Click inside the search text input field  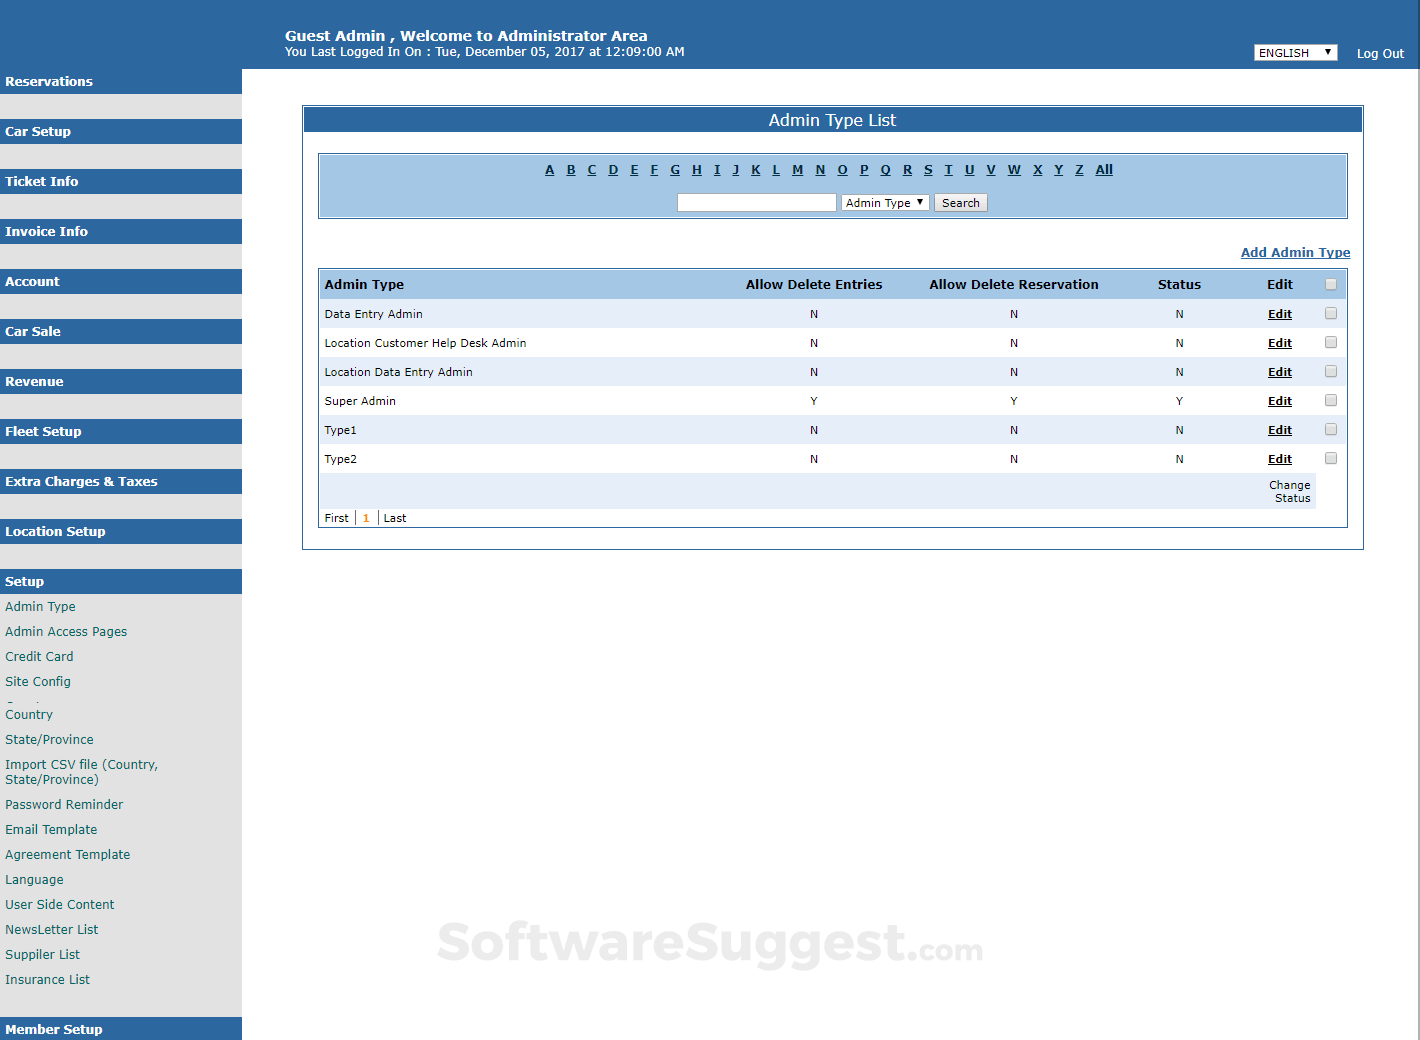click(756, 202)
